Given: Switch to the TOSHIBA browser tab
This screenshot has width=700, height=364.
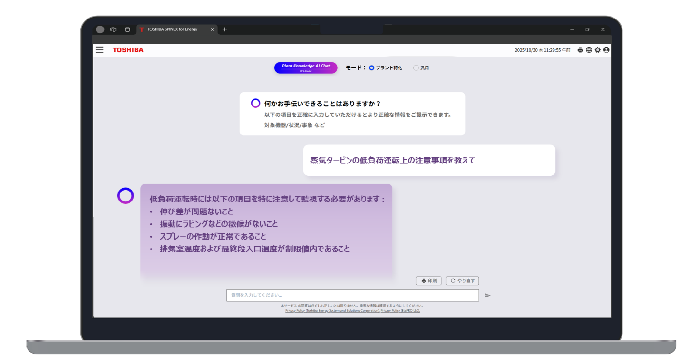Looking at the screenshot, I should pos(177,29).
